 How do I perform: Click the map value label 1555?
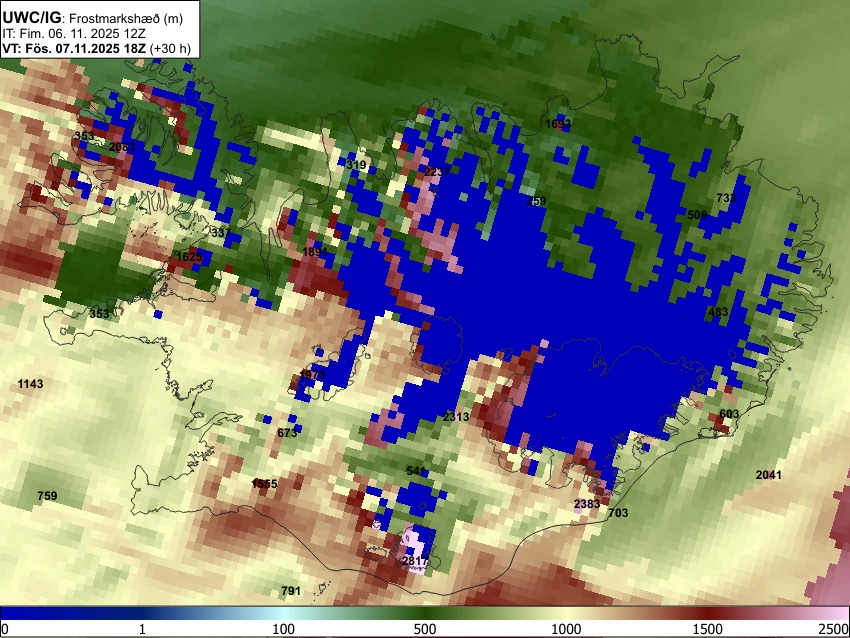265,484
